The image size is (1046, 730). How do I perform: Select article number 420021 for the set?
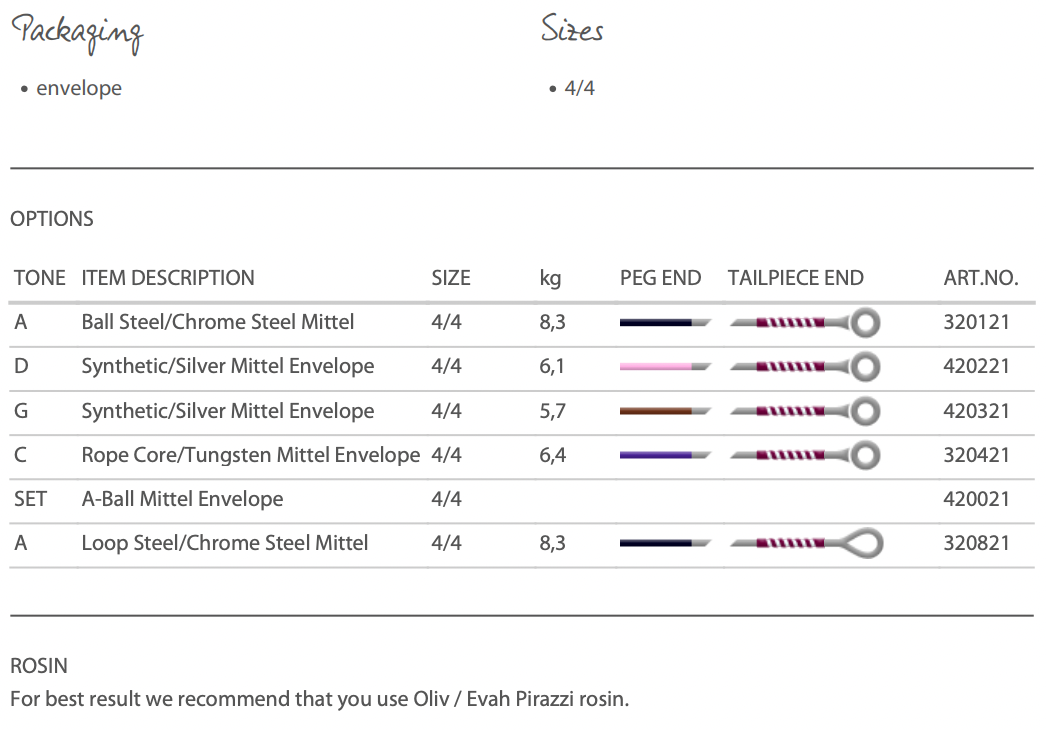pos(976,499)
